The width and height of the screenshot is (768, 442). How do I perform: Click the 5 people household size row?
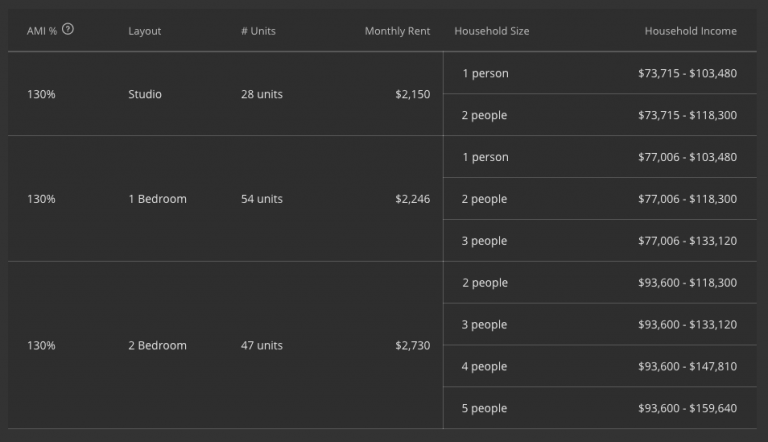(x=484, y=408)
